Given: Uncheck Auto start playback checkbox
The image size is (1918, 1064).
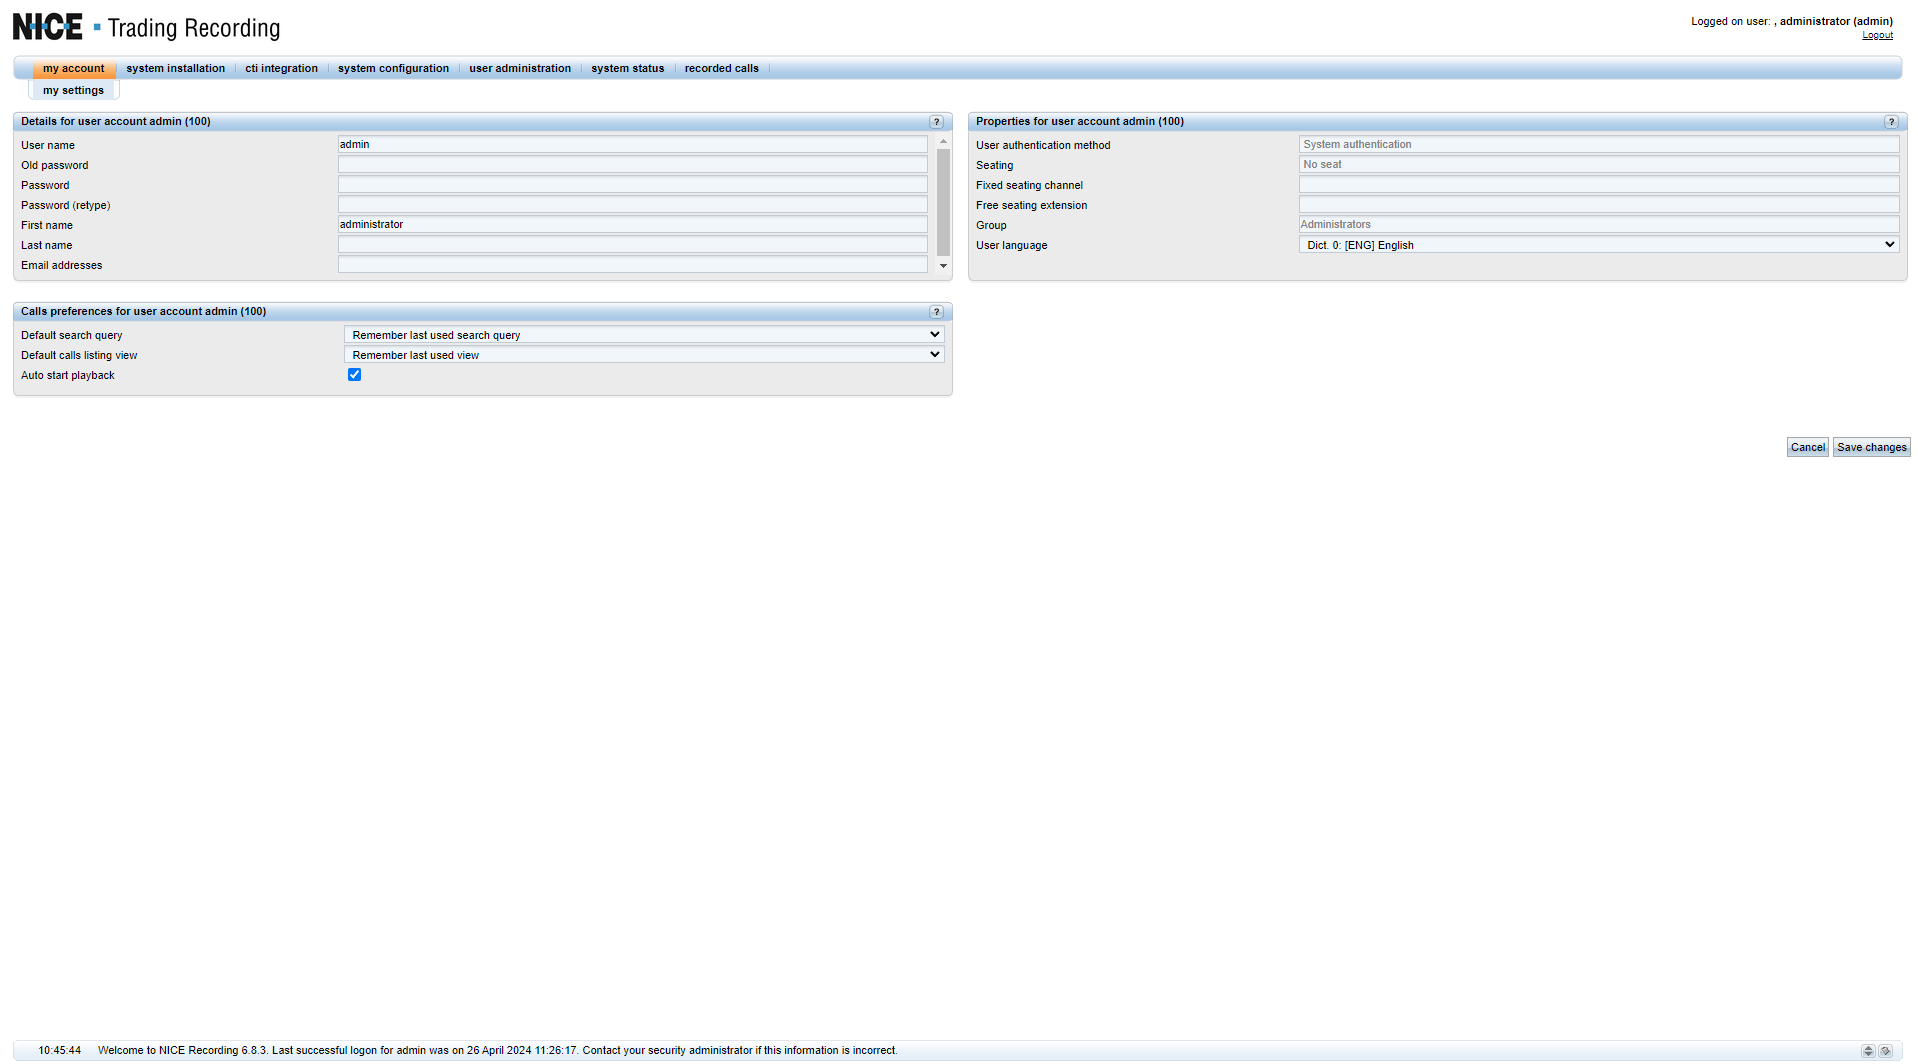Looking at the screenshot, I should [354, 375].
